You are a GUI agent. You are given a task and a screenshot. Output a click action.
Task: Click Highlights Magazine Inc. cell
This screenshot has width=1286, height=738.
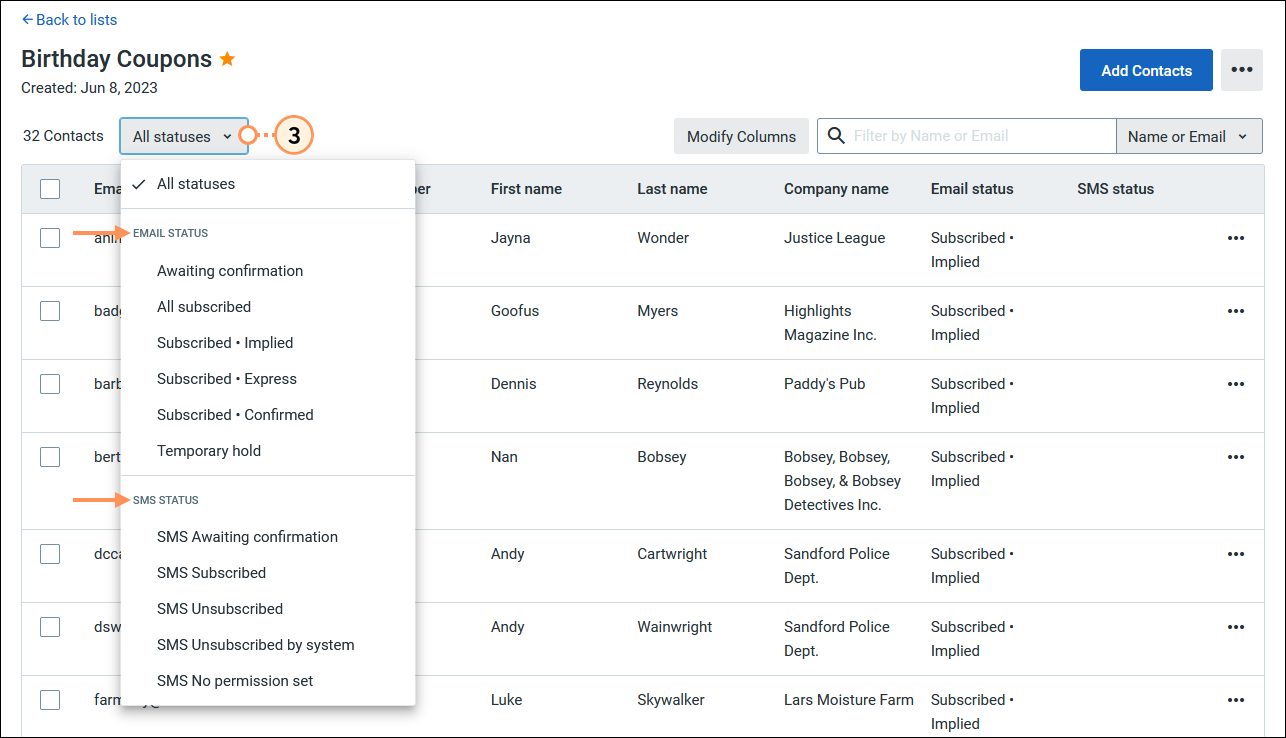pos(831,323)
